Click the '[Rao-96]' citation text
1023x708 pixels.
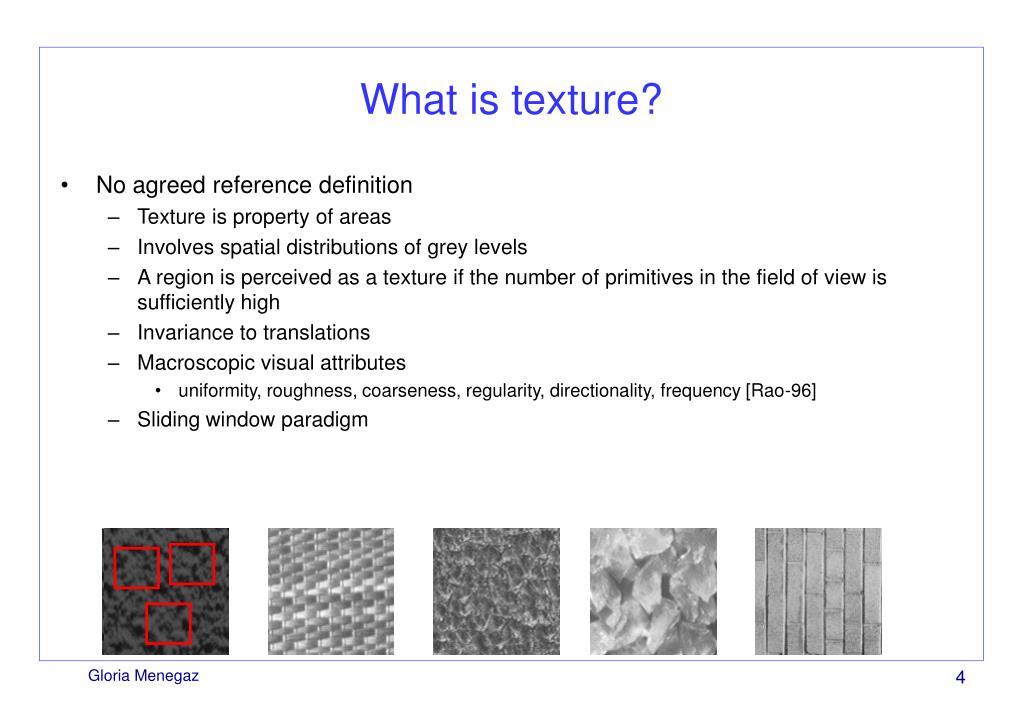point(780,391)
